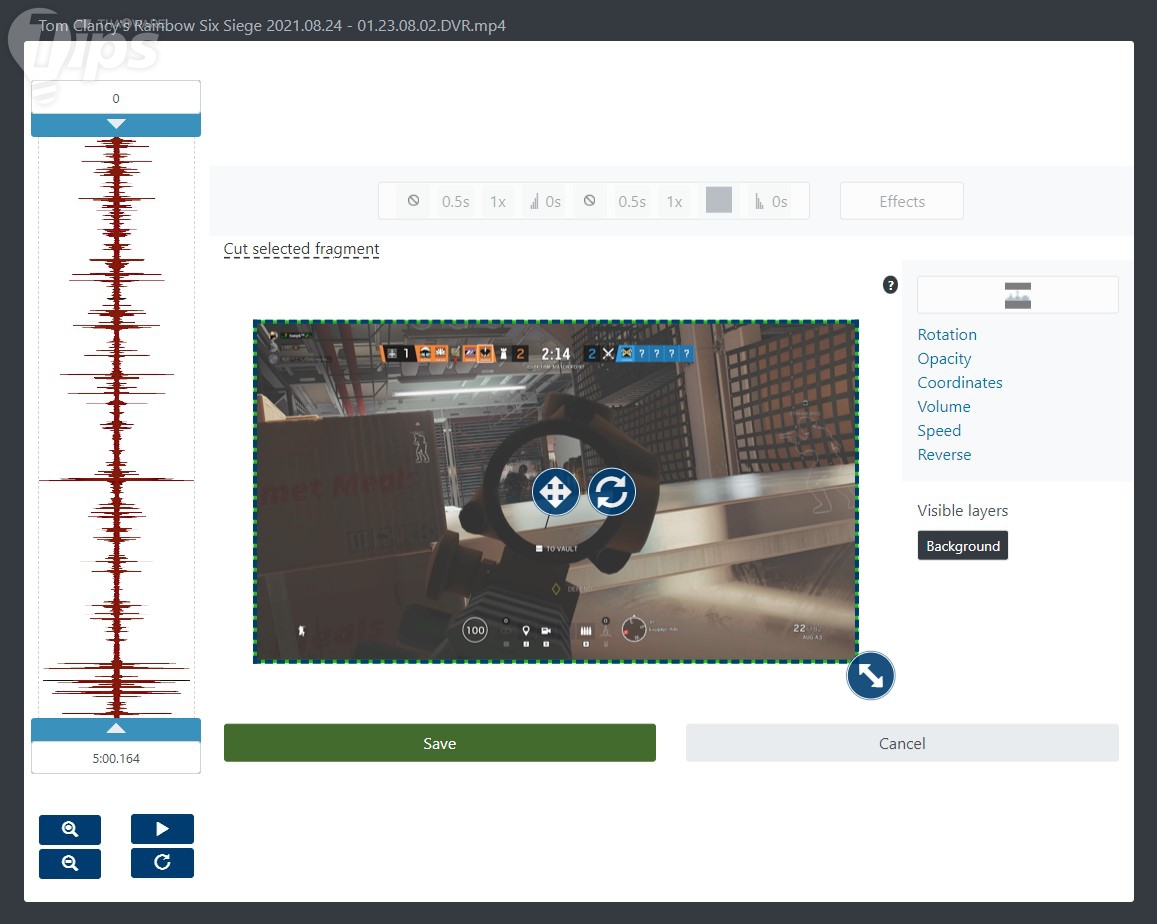Click the video preview frame
The image size is (1157, 924).
[x=556, y=492]
